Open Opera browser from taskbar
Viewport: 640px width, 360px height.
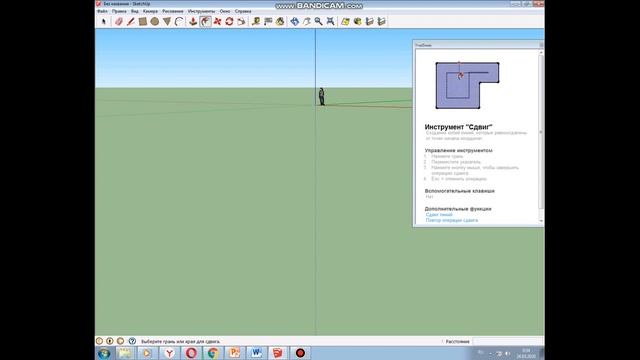(191, 353)
